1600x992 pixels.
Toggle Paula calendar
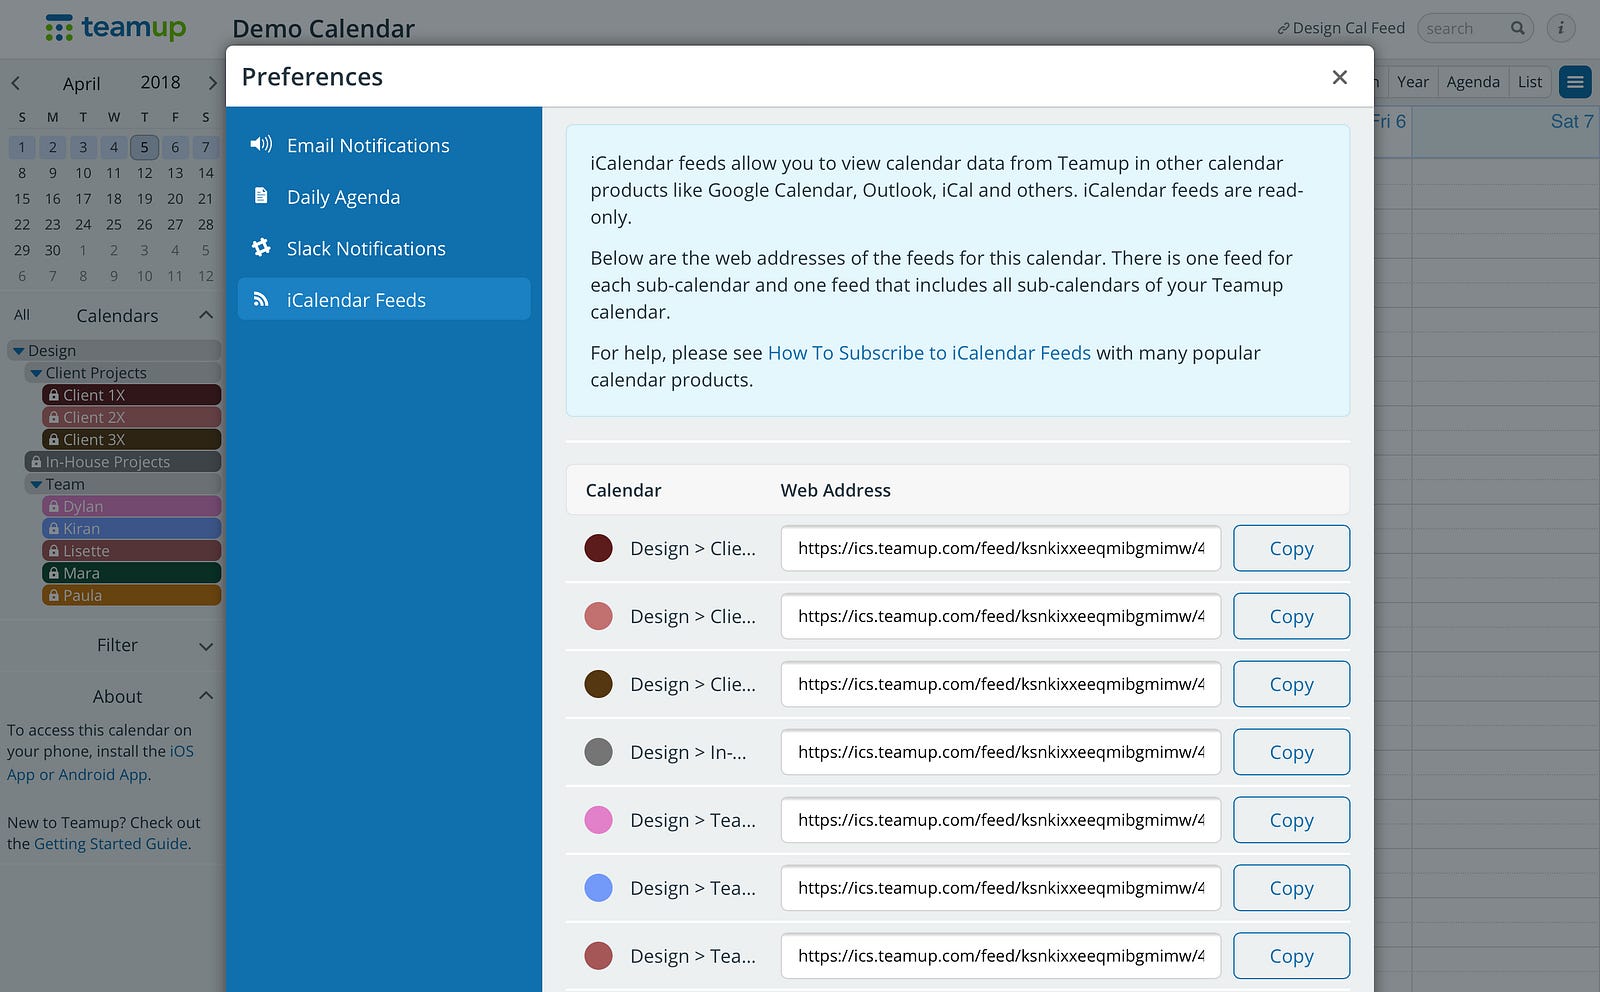click(131, 595)
